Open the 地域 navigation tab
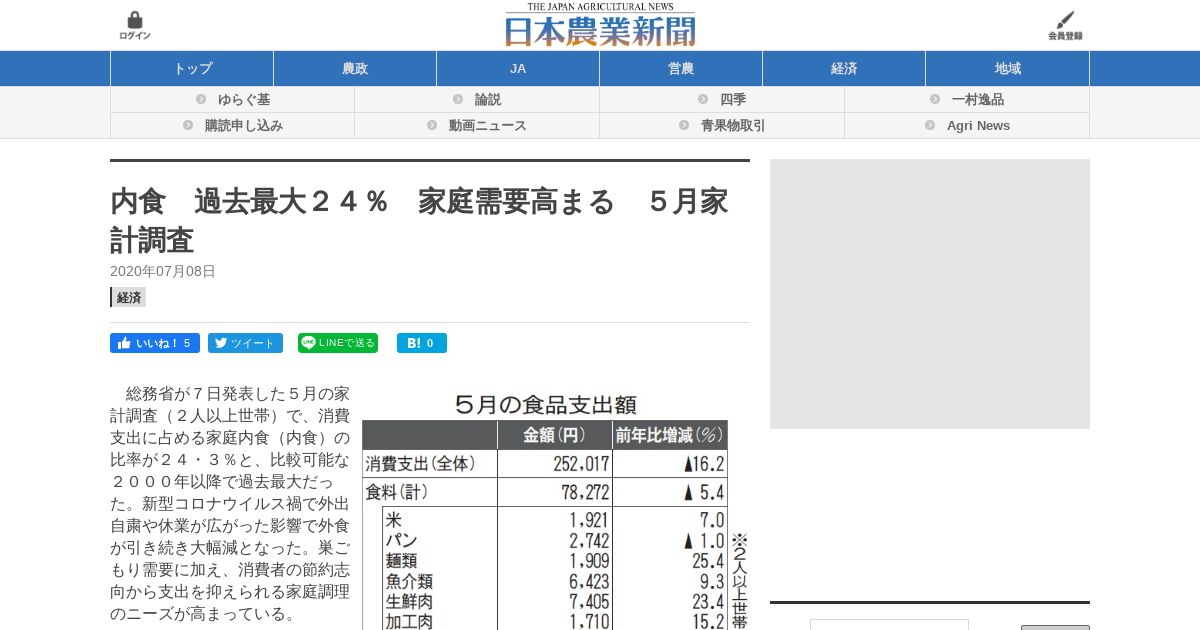 click(x=1008, y=68)
